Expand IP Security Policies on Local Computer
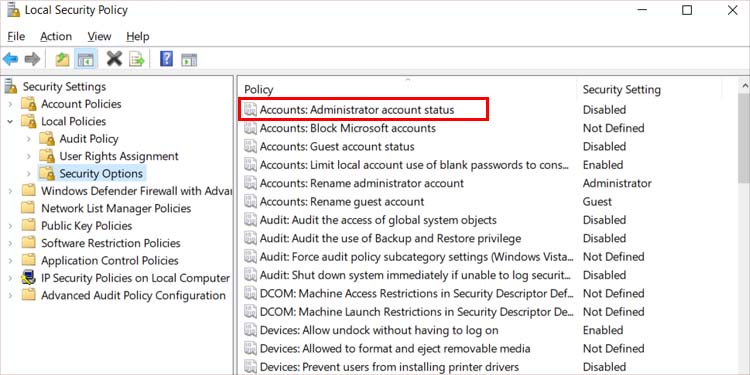This screenshot has height=375, width=750. point(11,278)
